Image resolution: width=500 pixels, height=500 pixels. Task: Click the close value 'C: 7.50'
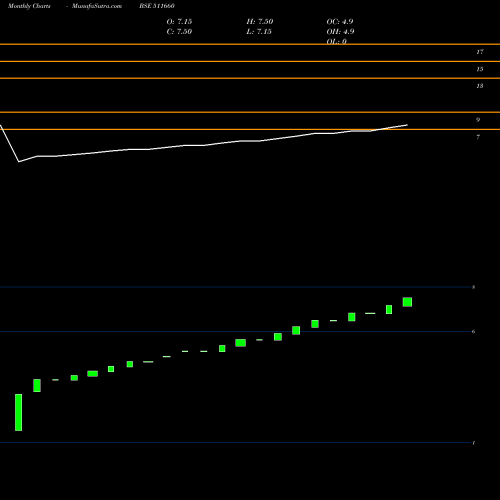[x=179, y=31]
